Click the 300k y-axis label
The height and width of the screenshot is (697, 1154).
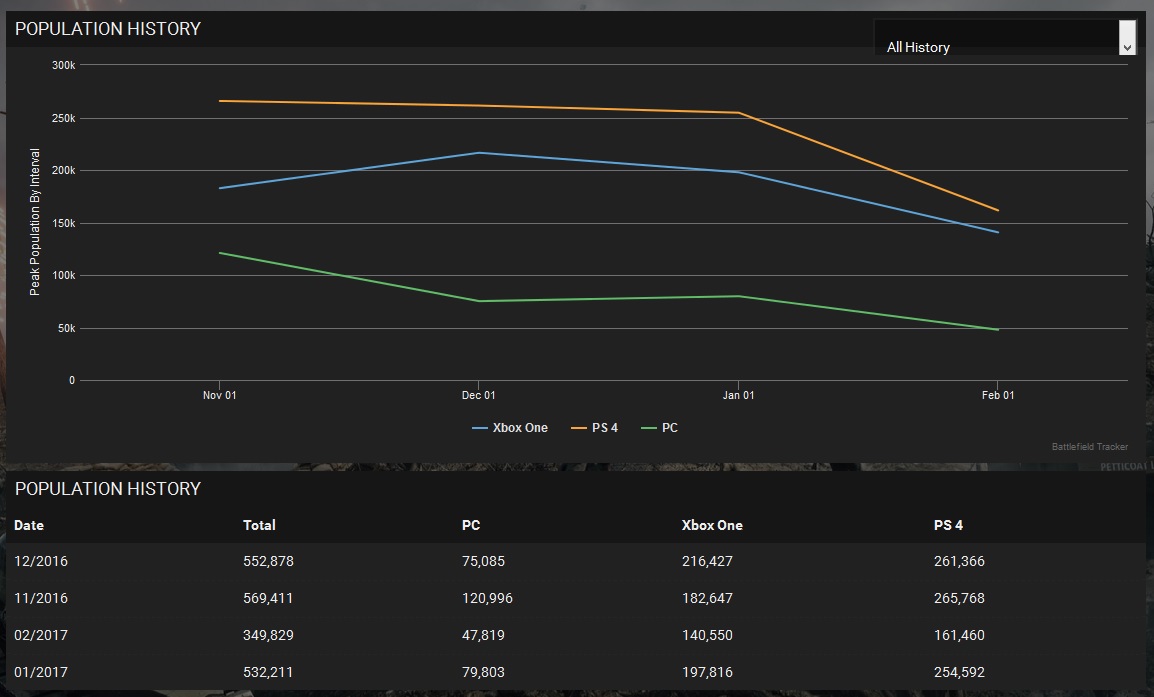click(63, 66)
